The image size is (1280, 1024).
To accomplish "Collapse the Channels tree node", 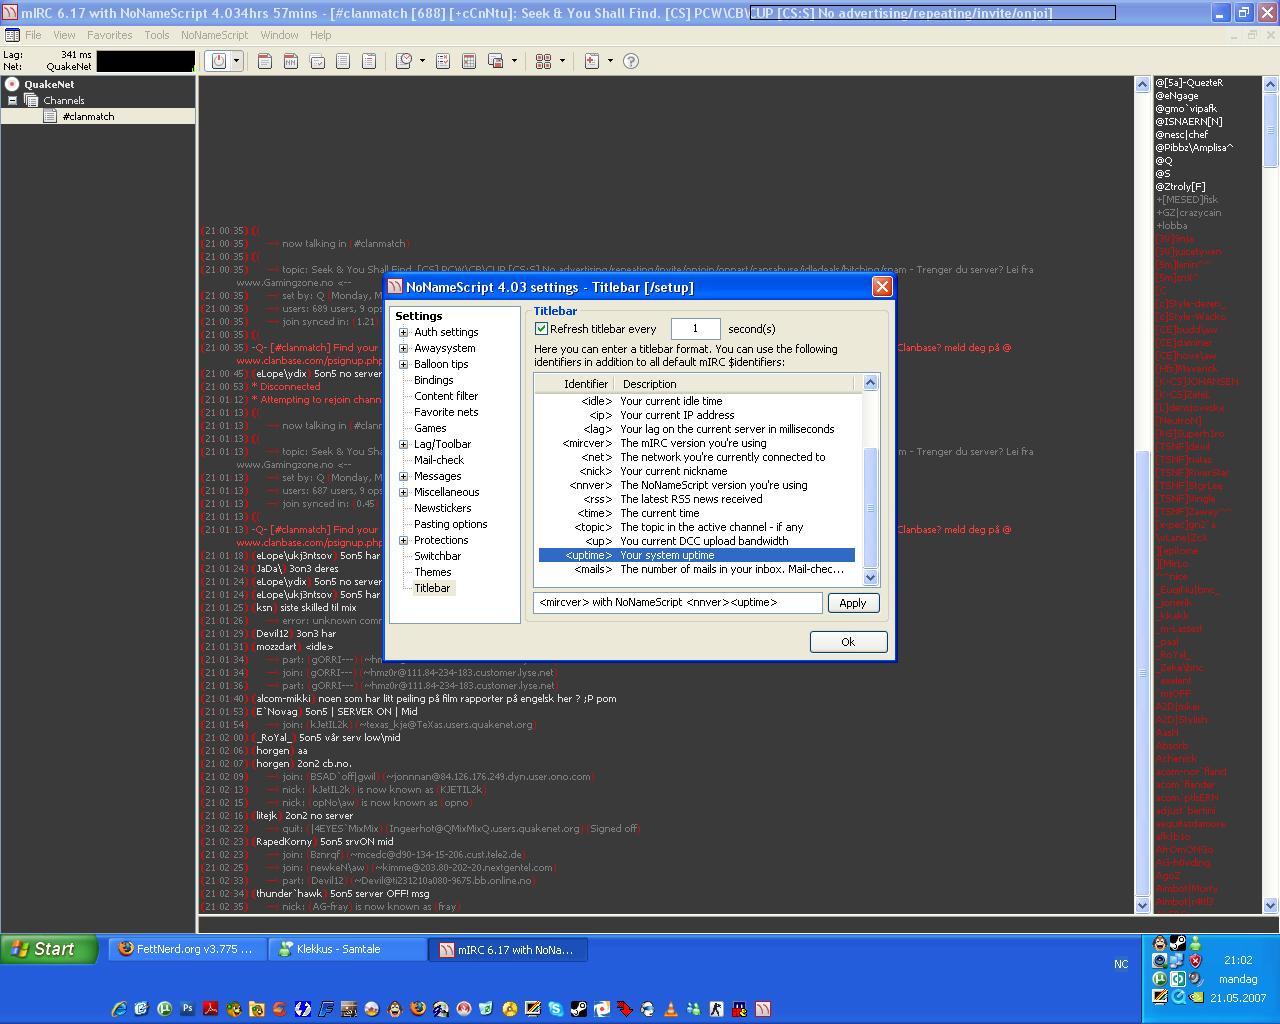I will tap(12, 100).
